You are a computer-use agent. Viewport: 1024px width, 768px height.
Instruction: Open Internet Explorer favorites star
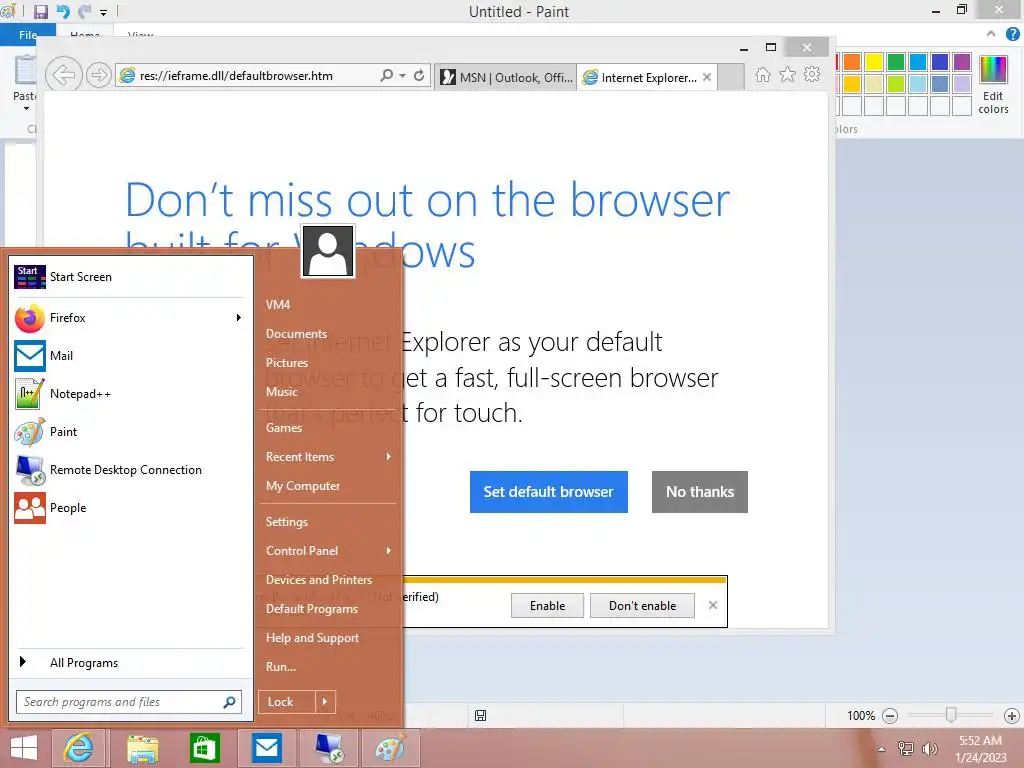788,74
